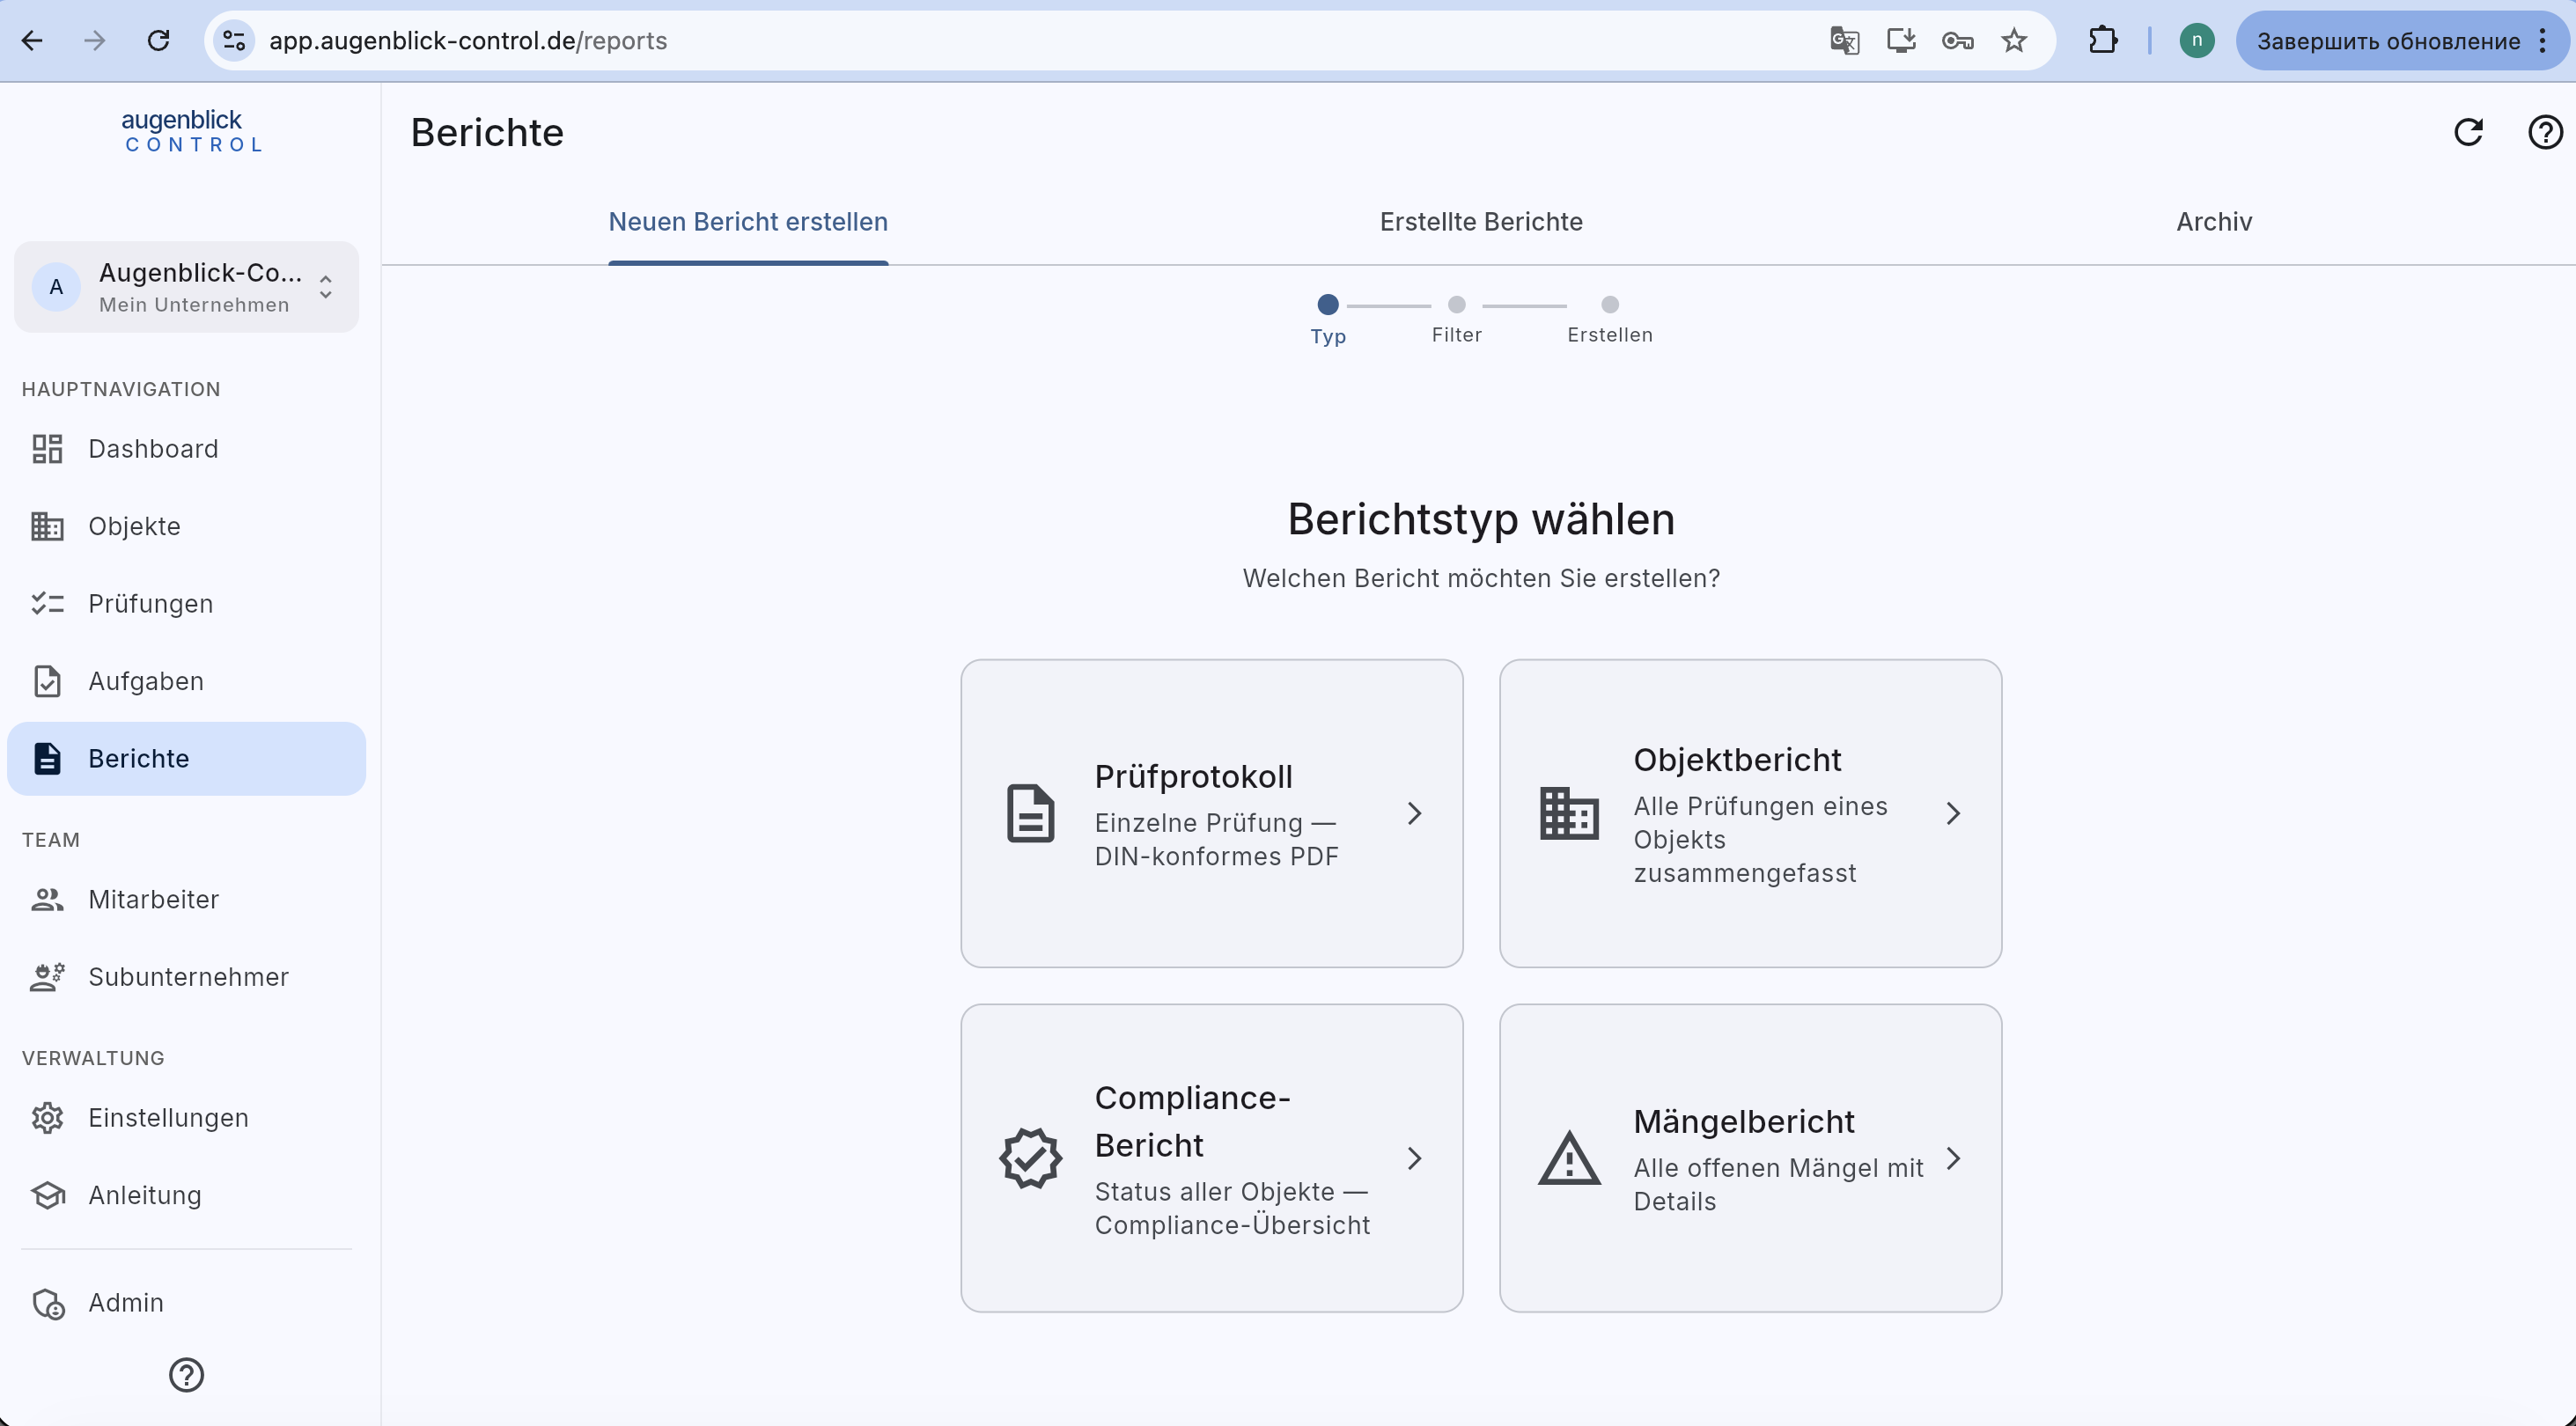Bookmark this page with the star icon
This screenshot has width=2576, height=1426.
2014,40
